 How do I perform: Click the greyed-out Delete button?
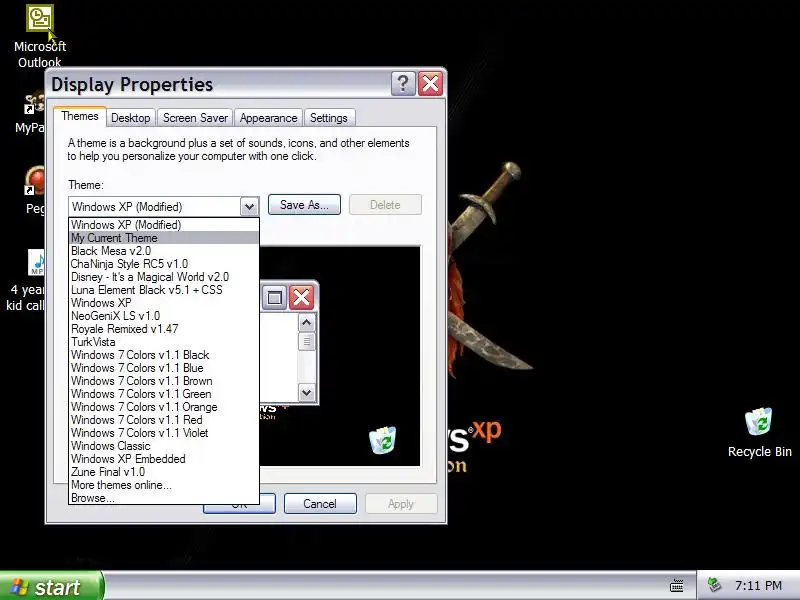385,205
